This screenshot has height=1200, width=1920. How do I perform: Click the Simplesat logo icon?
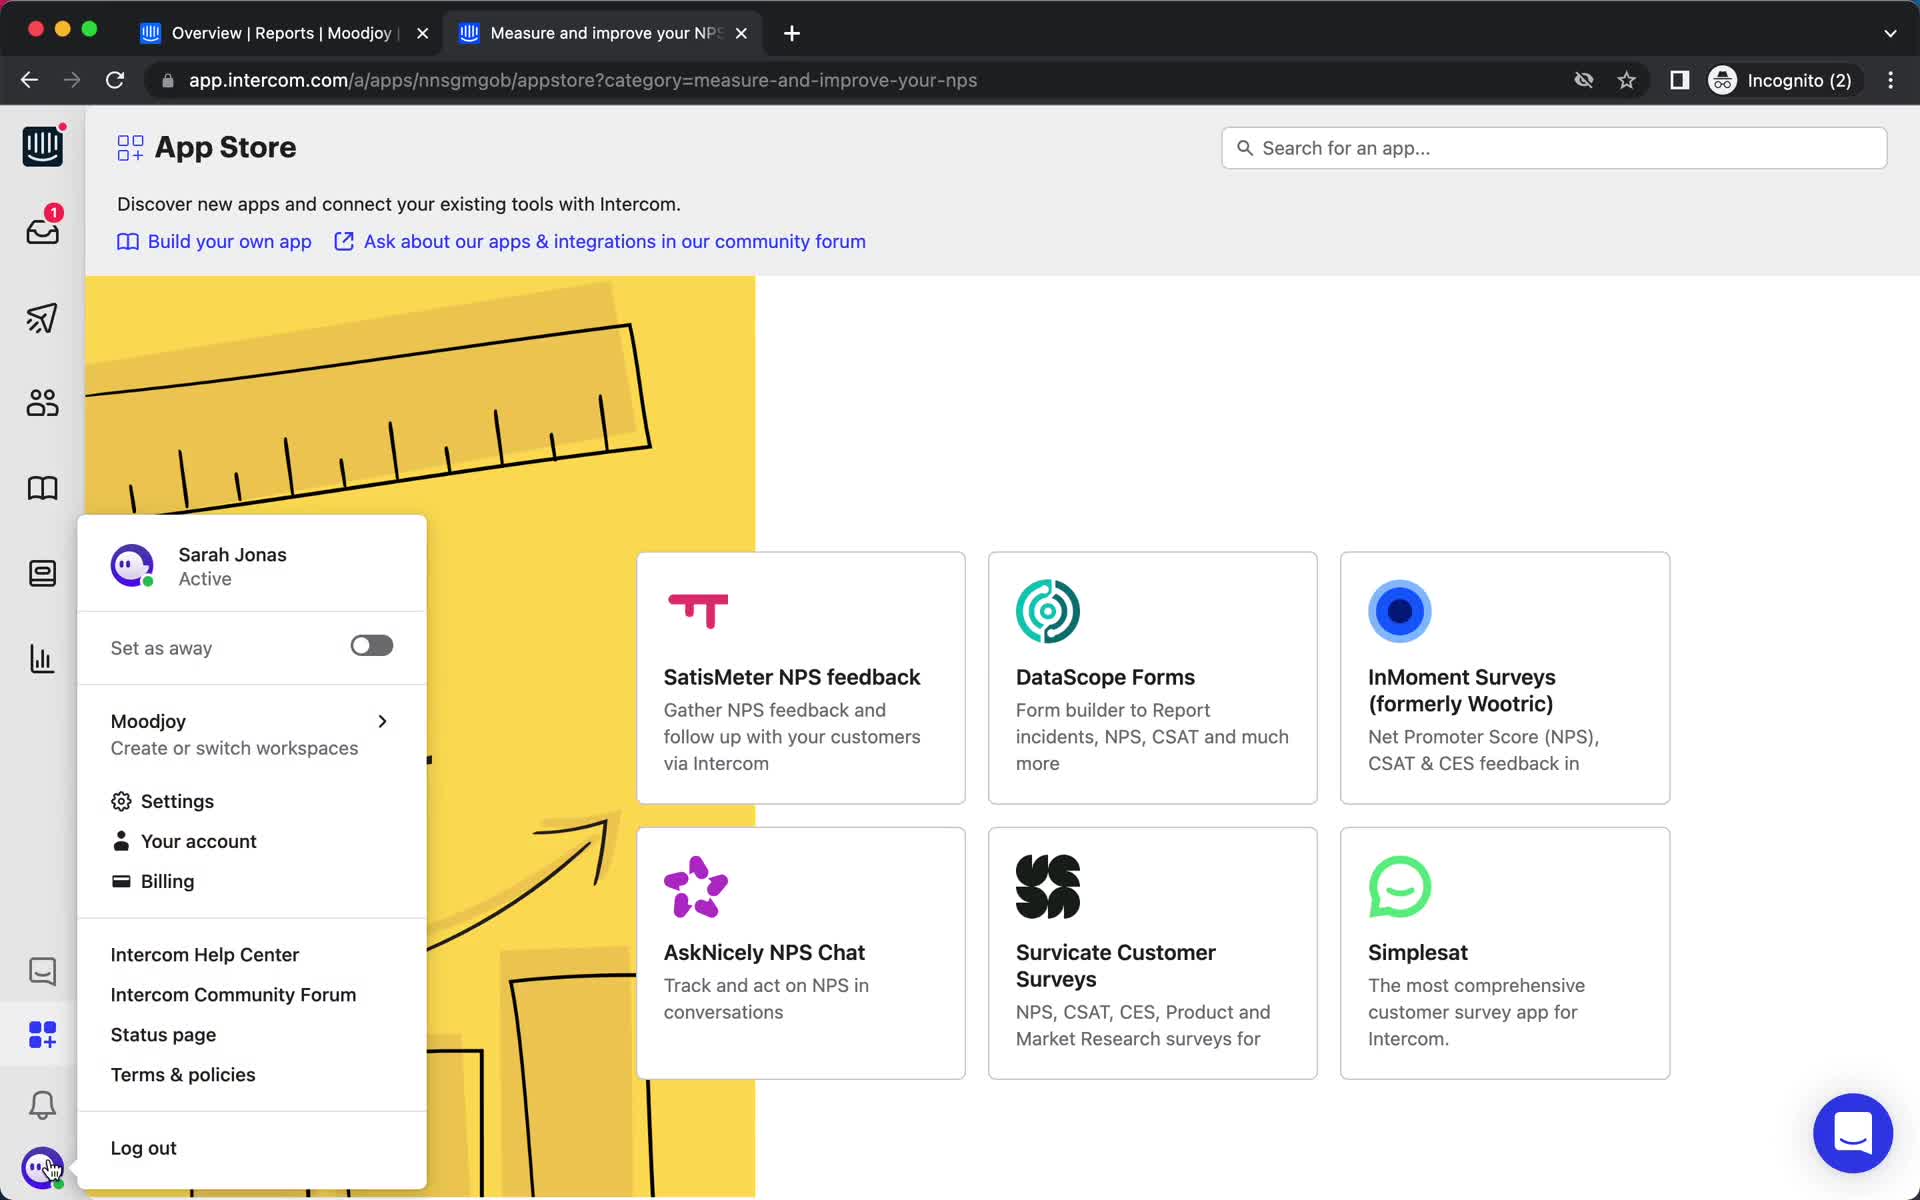pos(1400,887)
